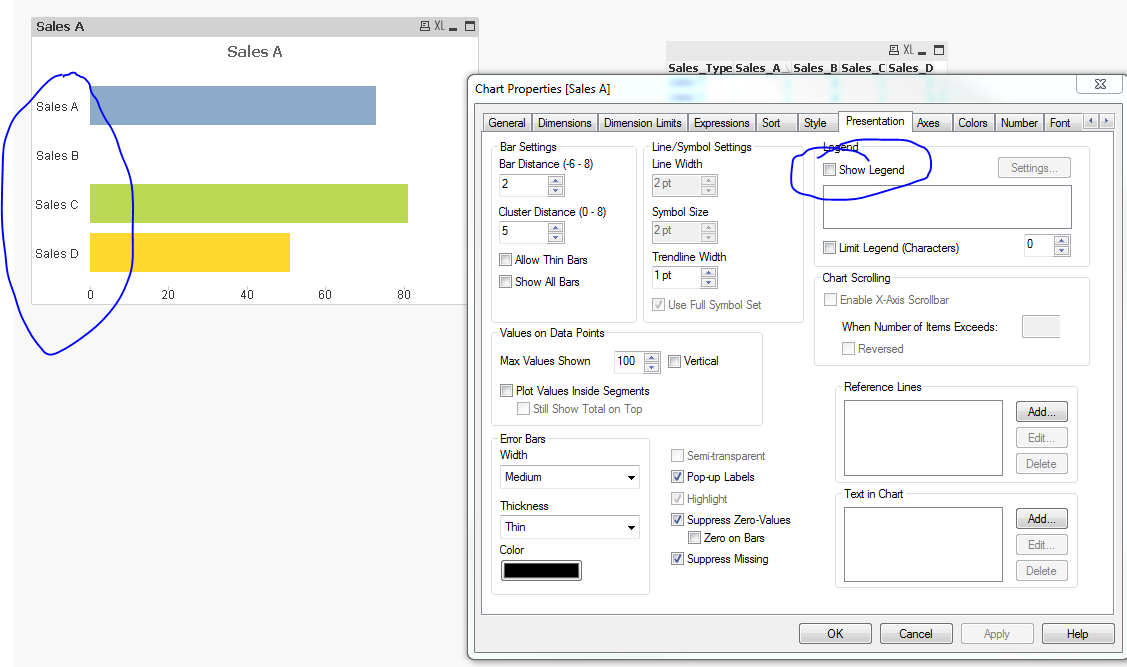Increase Bar Distance with the up arrow

tap(556, 180)
